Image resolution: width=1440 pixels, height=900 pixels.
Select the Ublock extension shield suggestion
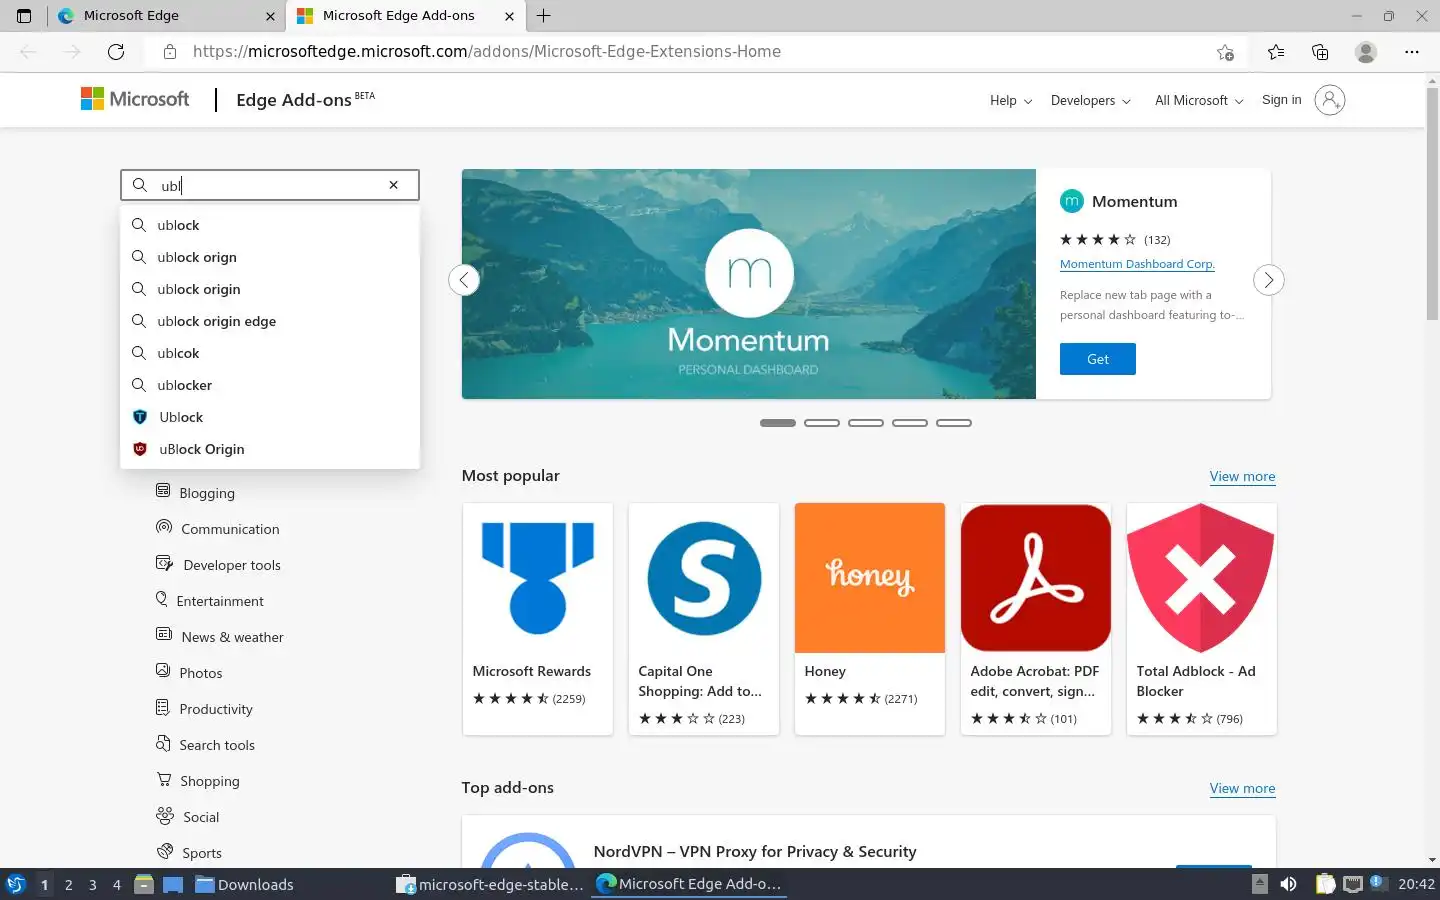[x=270, y=417]
